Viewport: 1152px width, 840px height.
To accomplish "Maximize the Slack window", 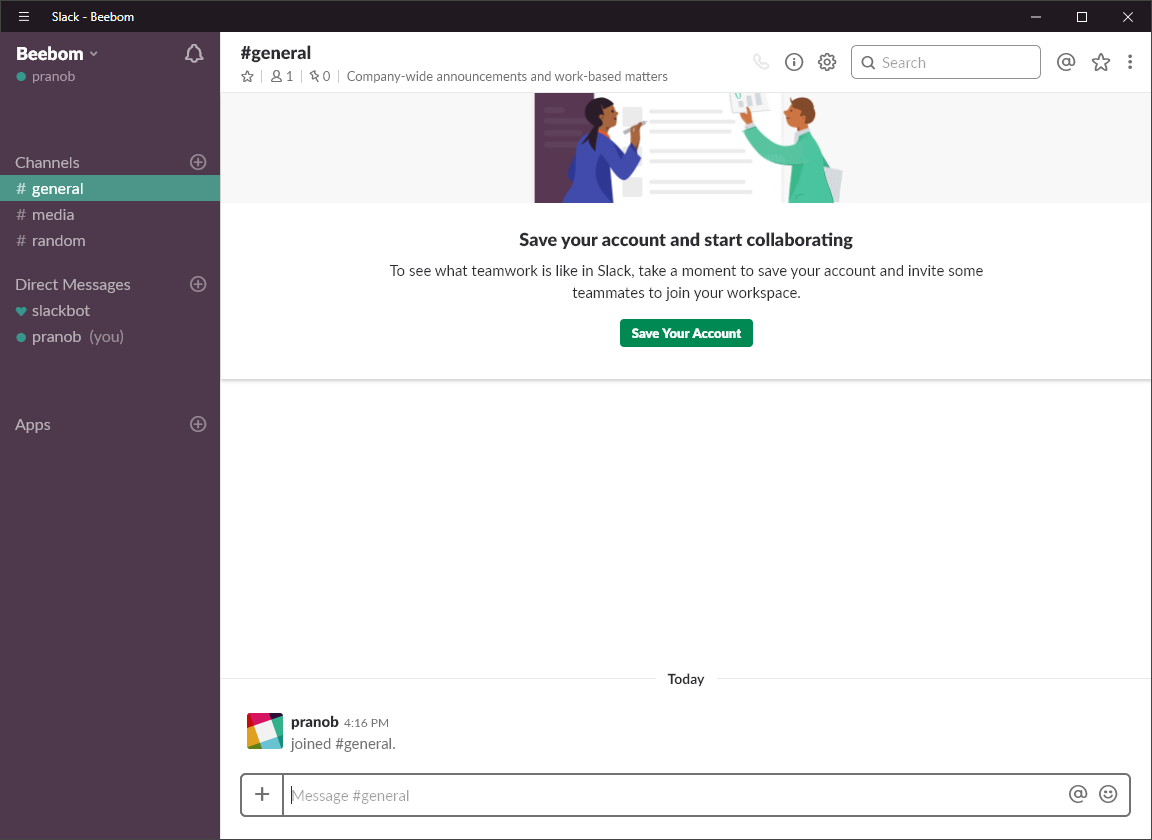I will coord(1081,16).
